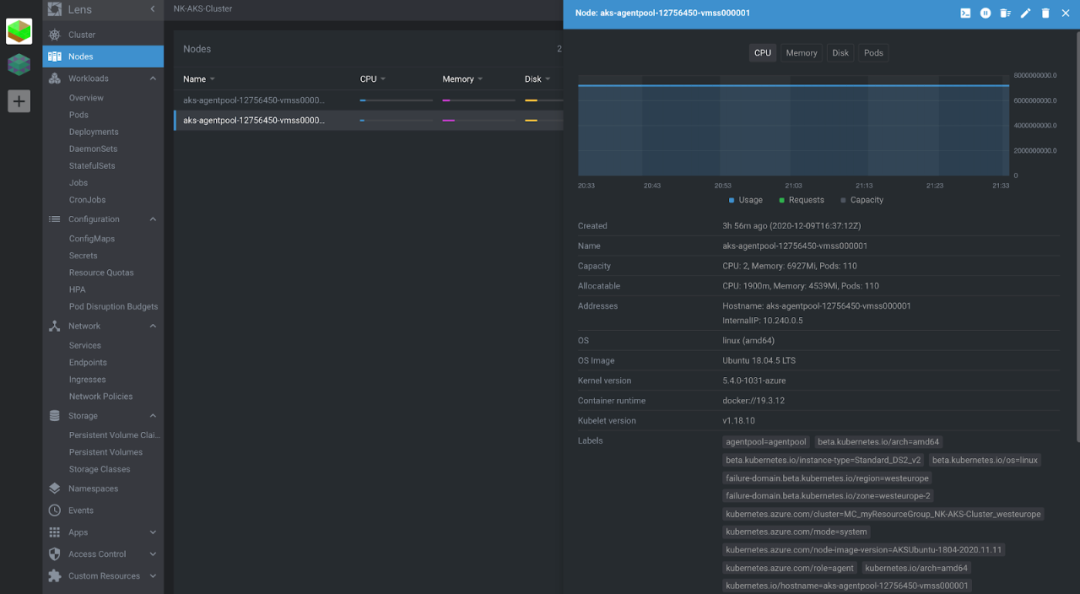Collapse the Workloads section
1080x594 pixels.
(153, 79)
